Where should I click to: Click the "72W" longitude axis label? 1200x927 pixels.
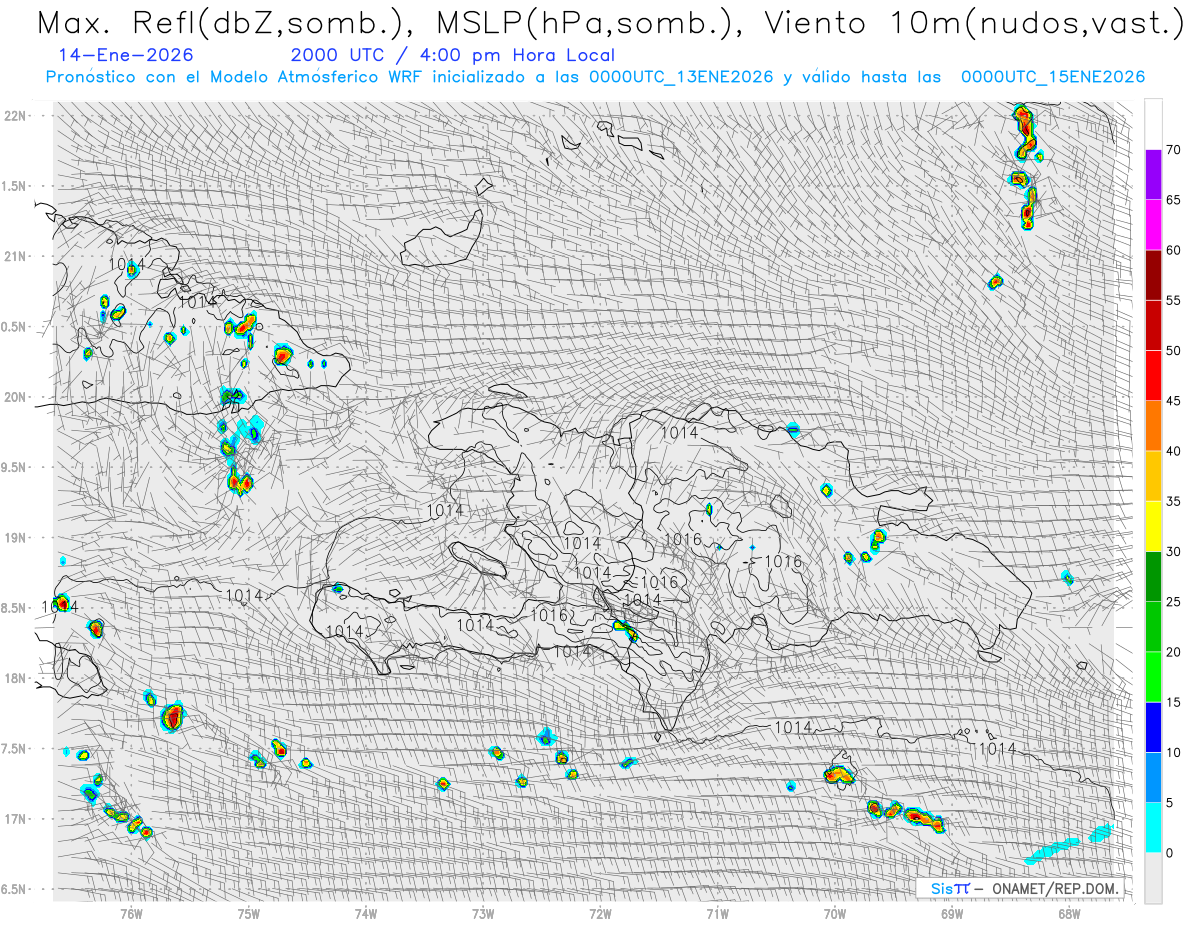point(600,912)
